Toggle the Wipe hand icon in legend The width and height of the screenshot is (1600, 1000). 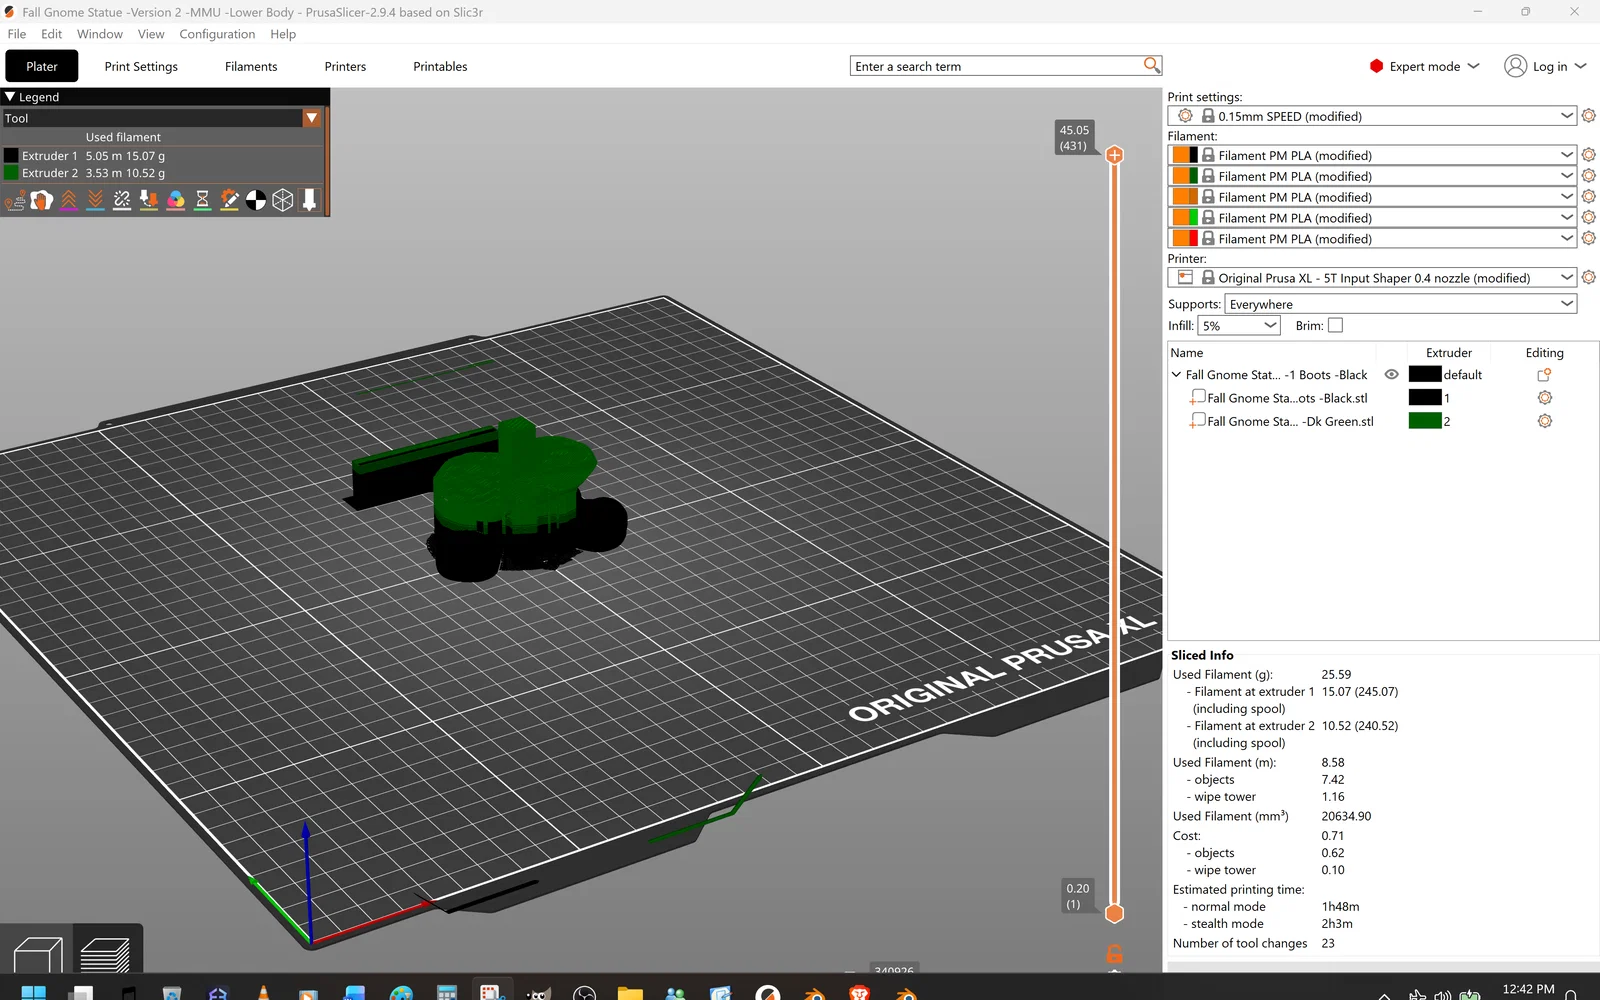(42, 201)
